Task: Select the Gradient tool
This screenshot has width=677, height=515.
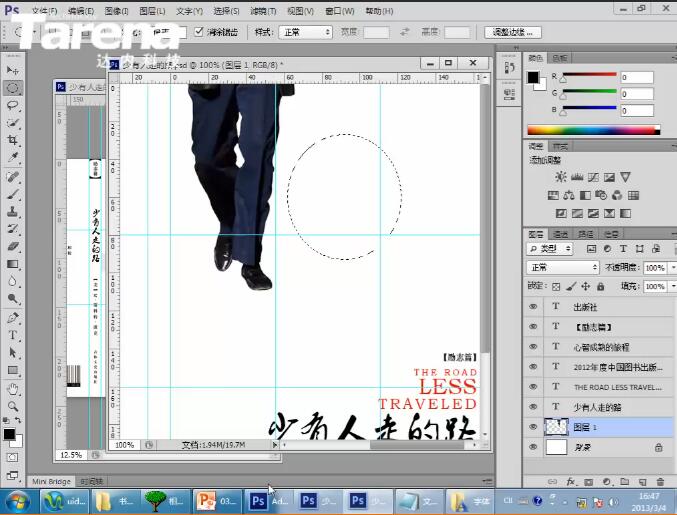Action: pyautogui.click(x=13, y=264)
